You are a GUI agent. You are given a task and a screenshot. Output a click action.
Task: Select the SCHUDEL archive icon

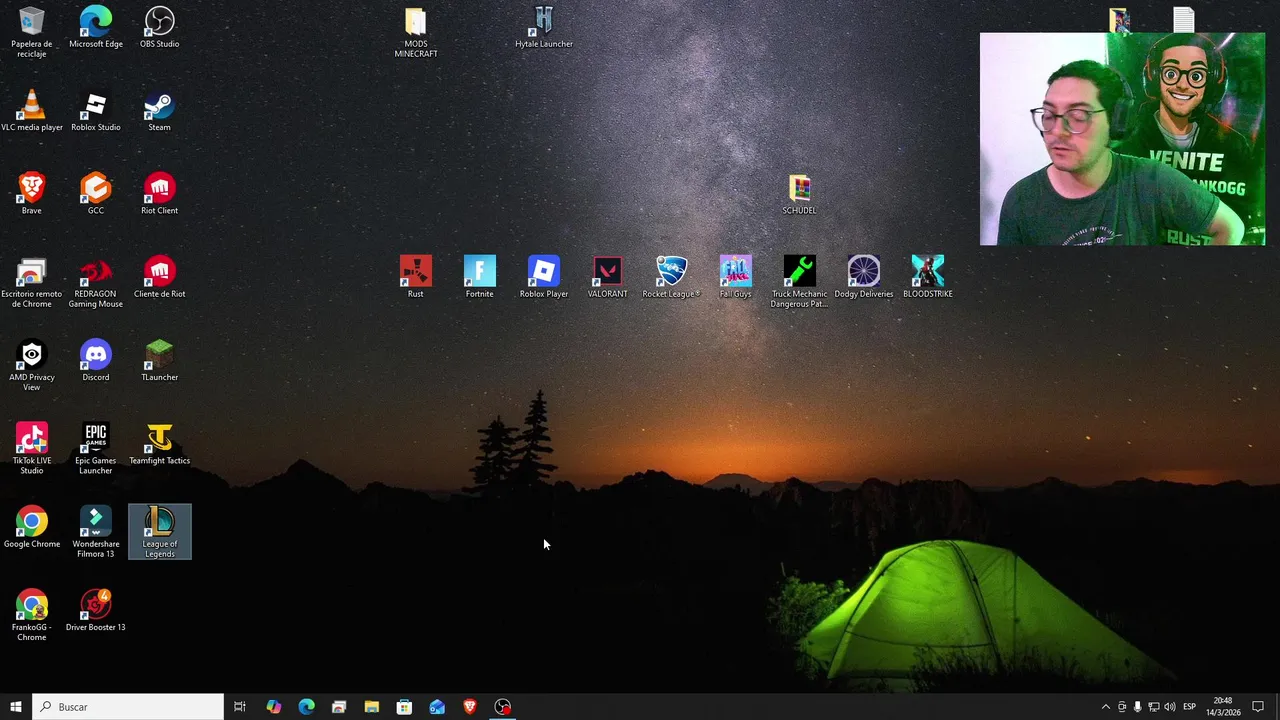(799, 194)
